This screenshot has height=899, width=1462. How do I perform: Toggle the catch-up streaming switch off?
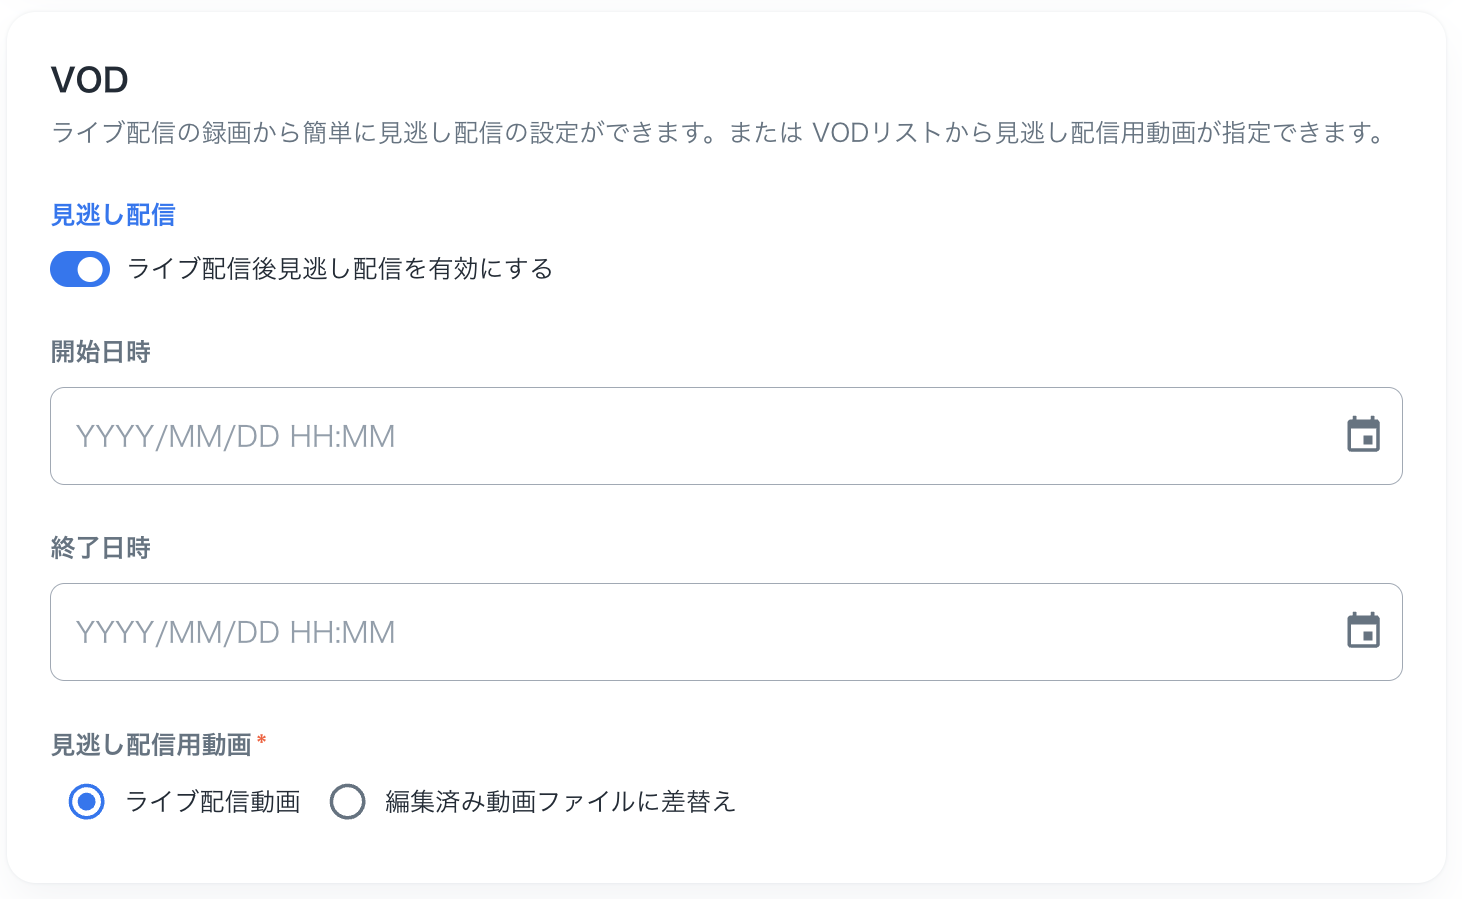(80, 269)
